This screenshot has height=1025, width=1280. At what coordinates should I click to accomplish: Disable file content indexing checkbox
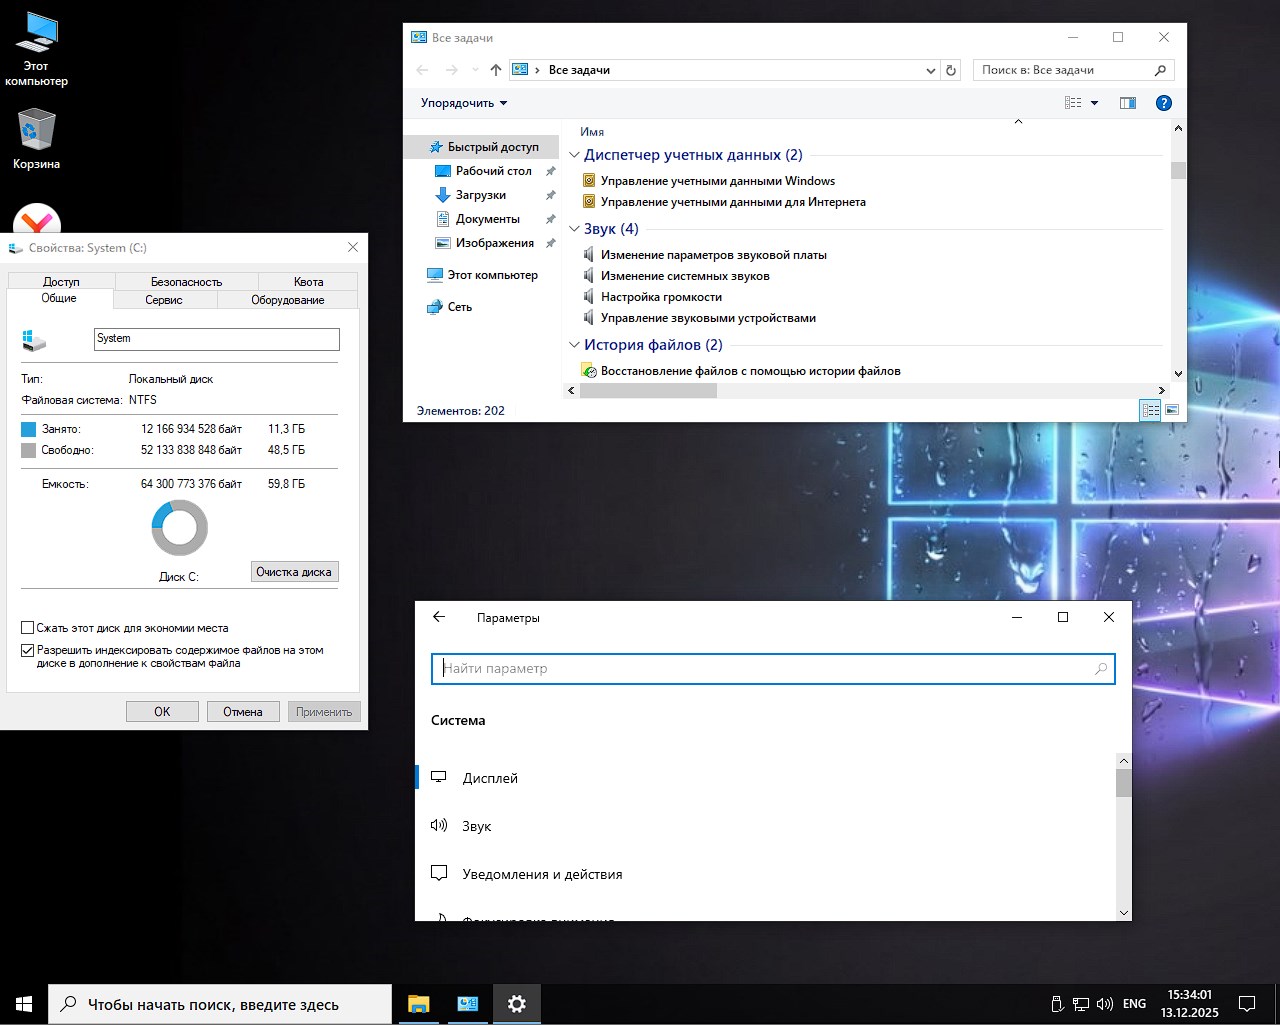[x=28, y=650]
